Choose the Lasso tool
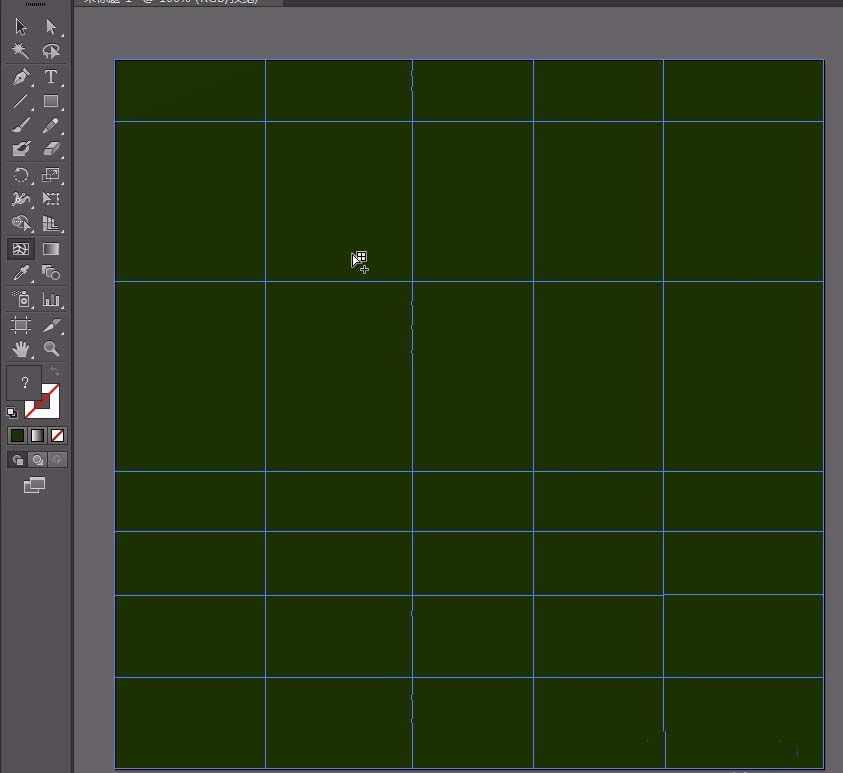The image size is (843, 773). tap(51, 51)
